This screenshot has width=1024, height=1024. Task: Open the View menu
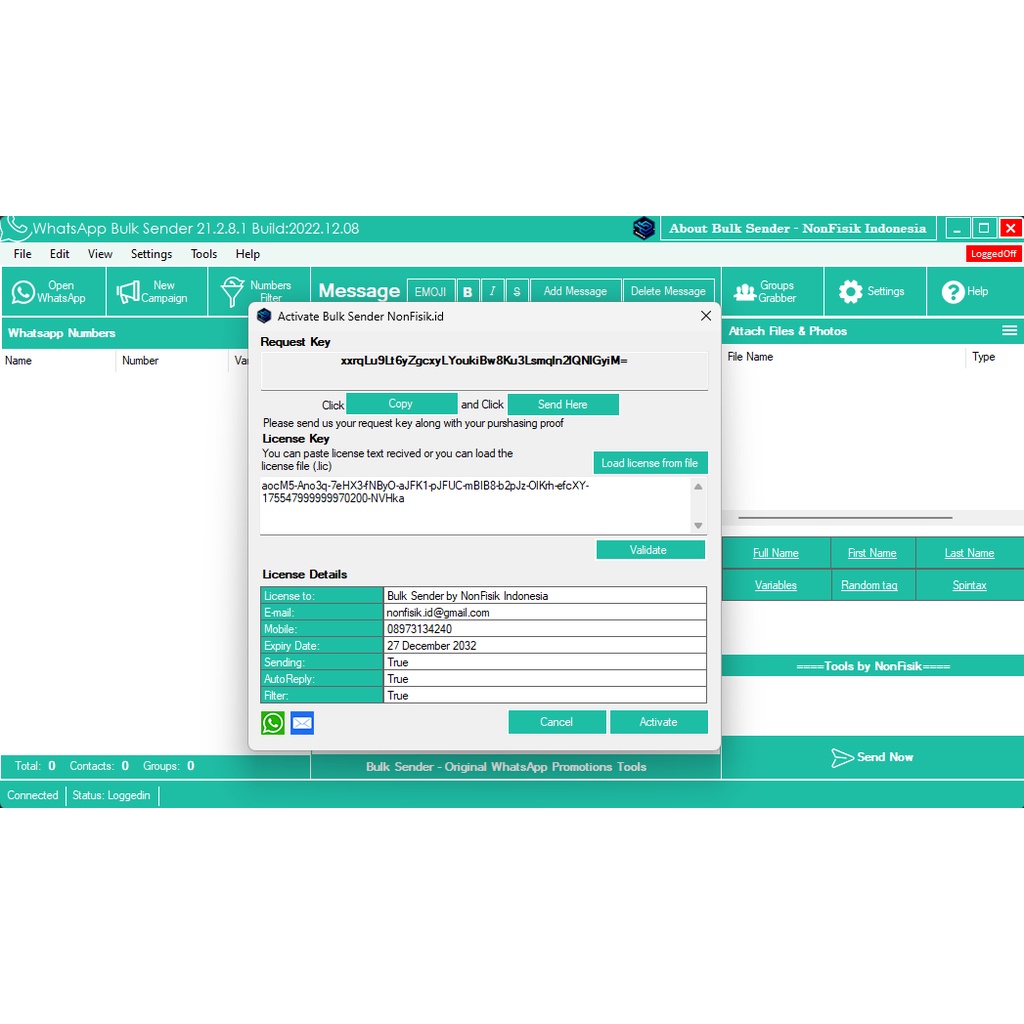[x=100, y=254]
